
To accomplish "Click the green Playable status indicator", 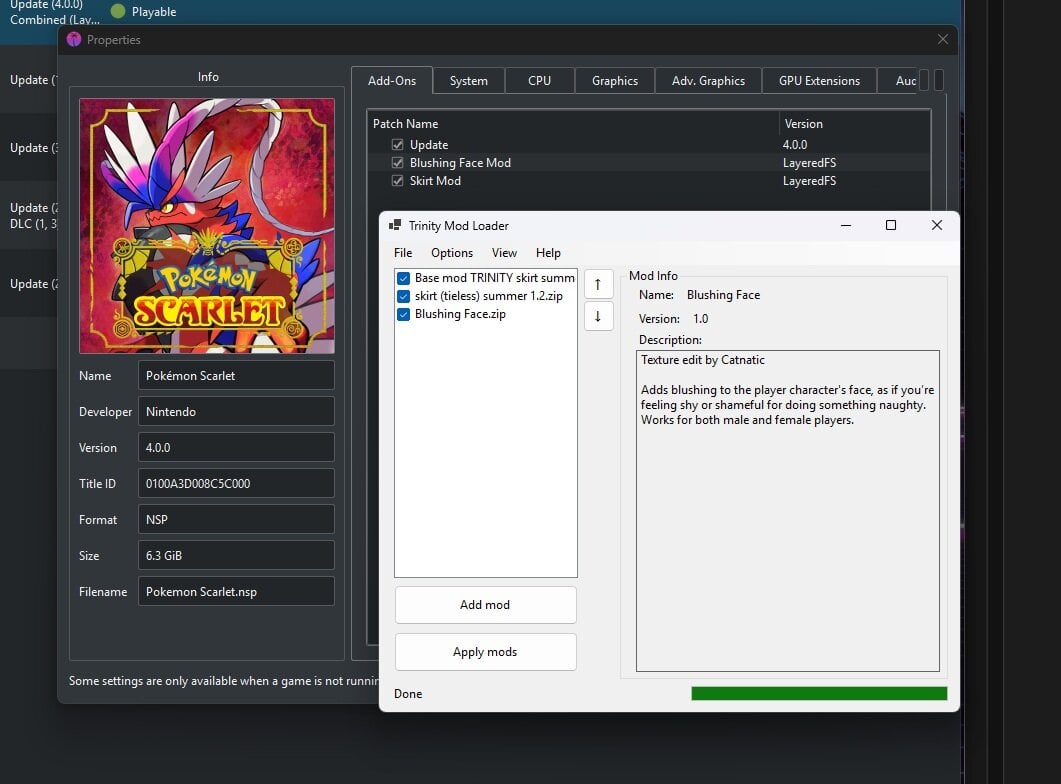I will click(x=118, y=11).
